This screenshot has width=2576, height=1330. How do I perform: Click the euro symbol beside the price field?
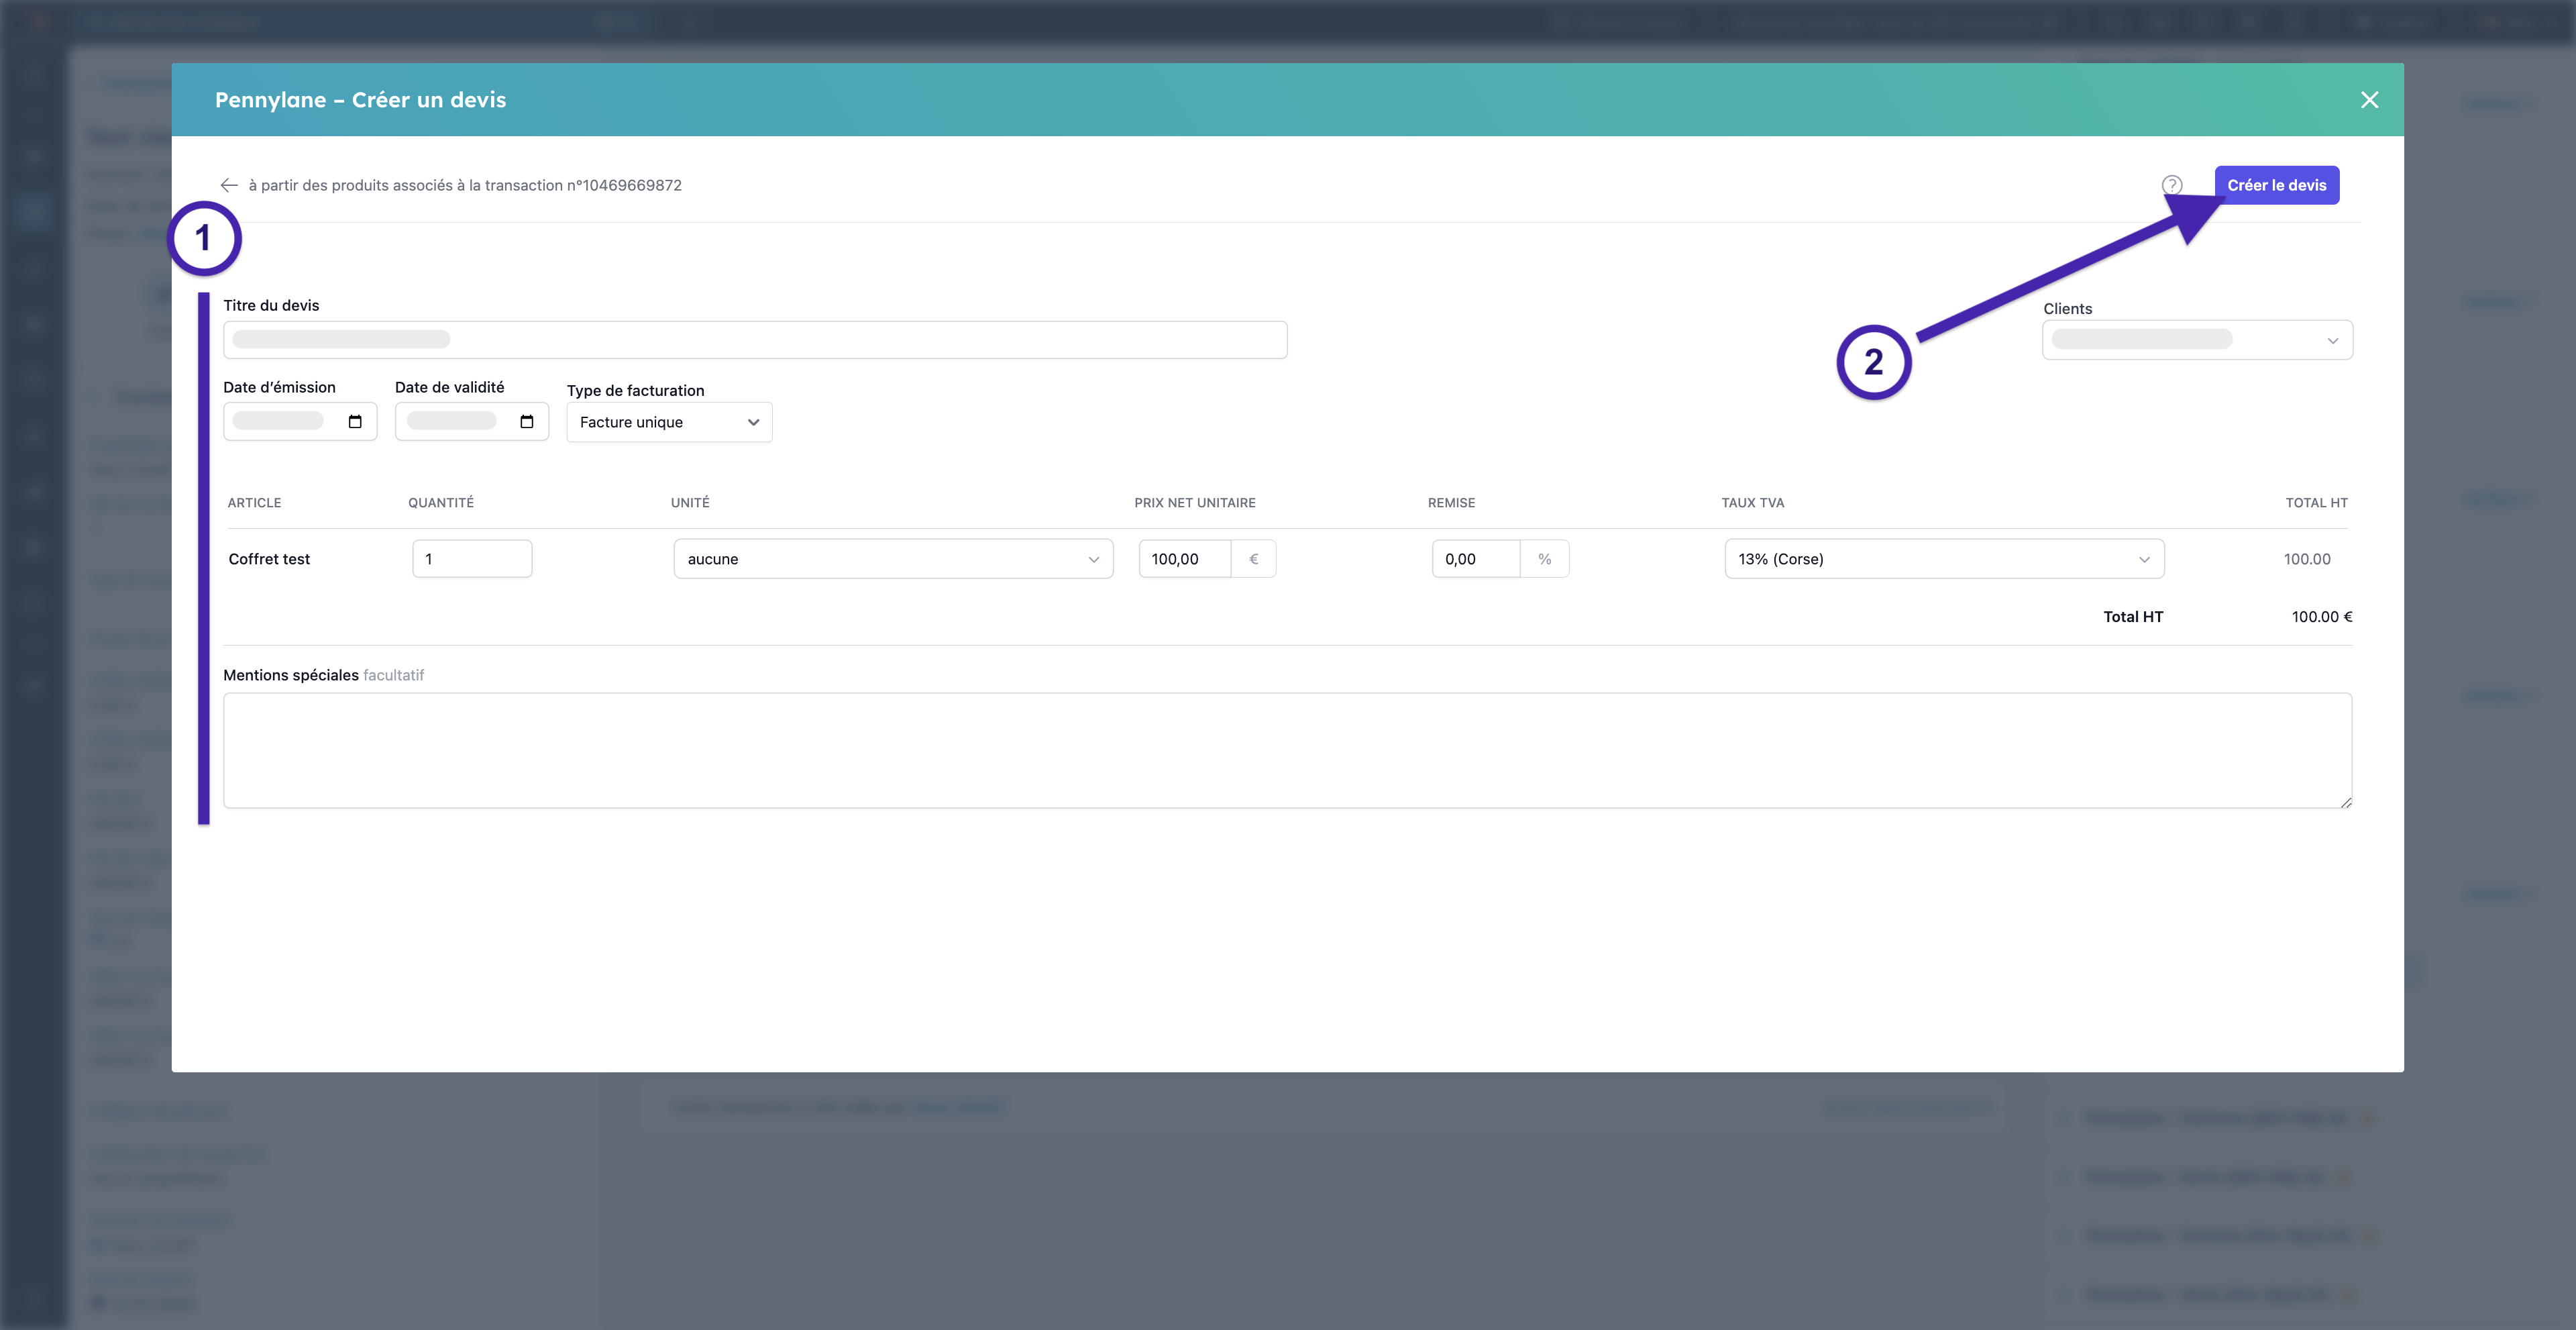(x=1254, y=559)
